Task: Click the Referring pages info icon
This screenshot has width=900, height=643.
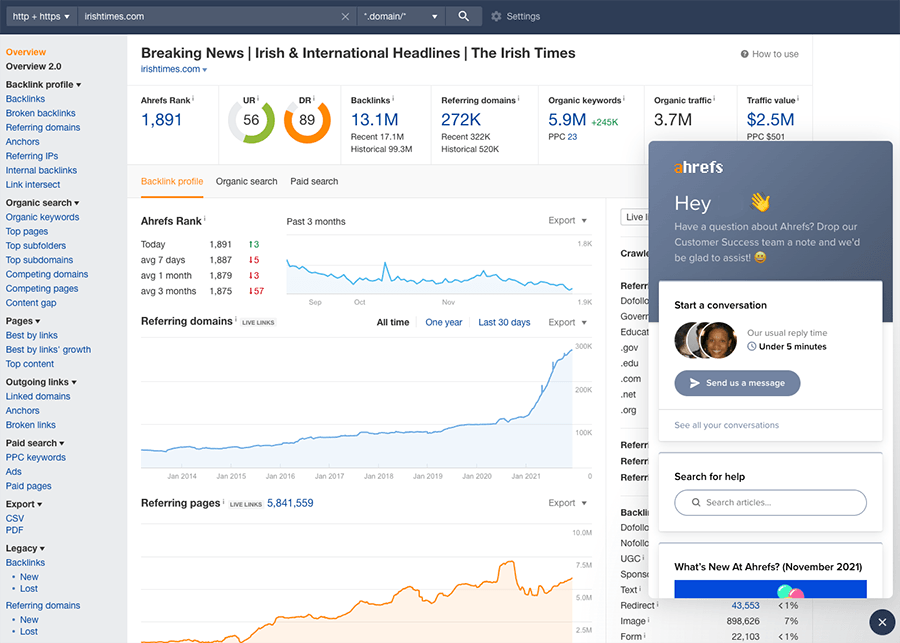Action: click(224, 501)
